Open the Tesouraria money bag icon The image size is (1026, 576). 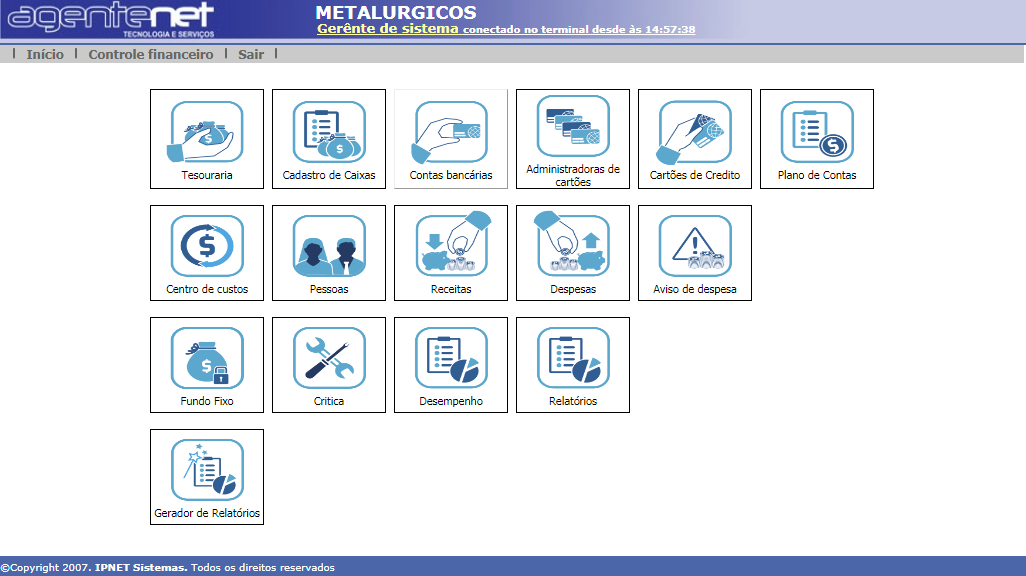(x=207, y=132)
